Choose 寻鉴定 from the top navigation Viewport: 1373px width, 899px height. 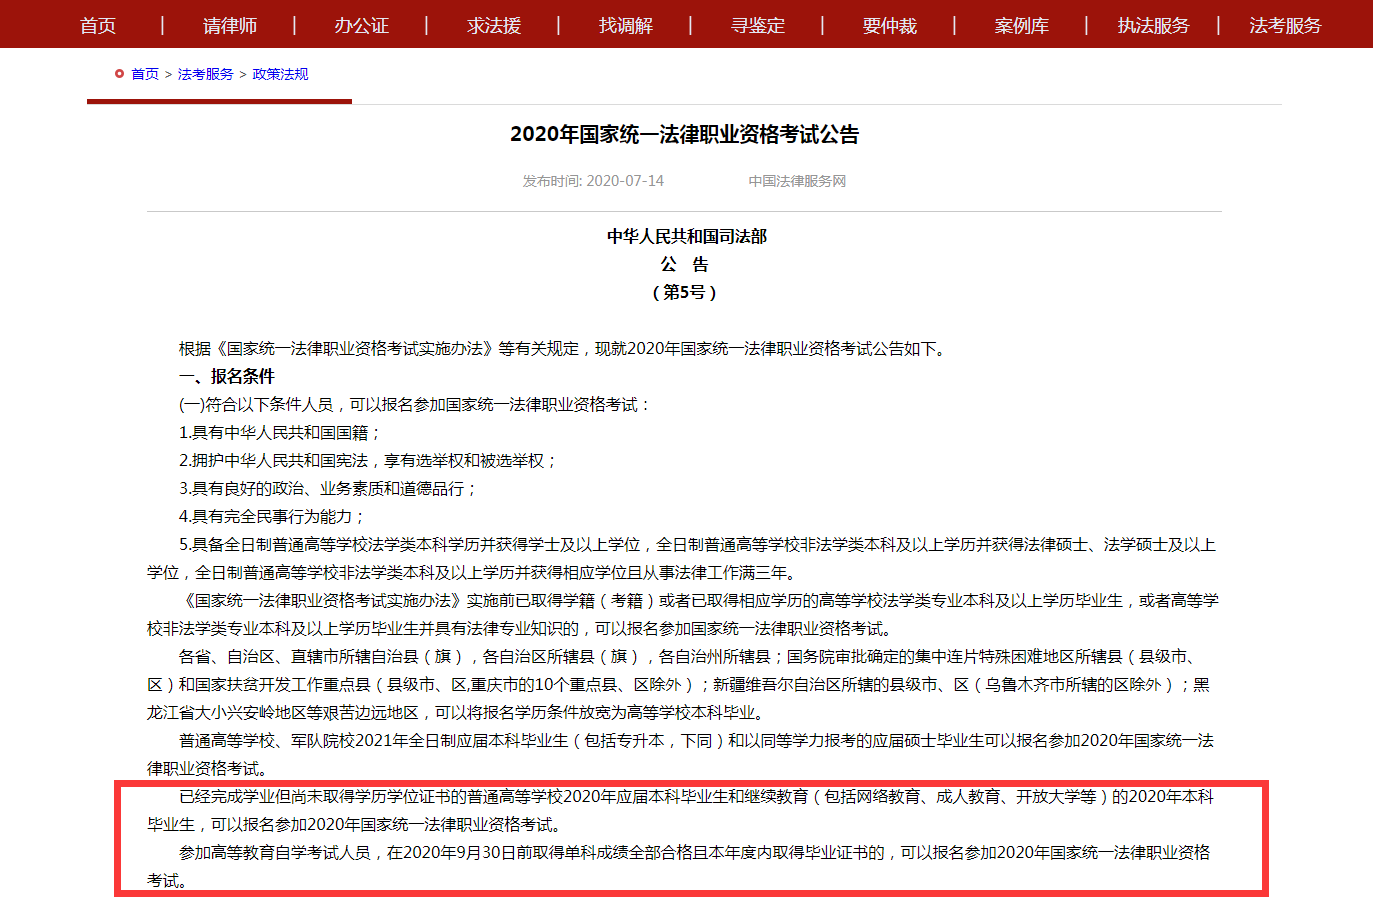pos(757,25)
